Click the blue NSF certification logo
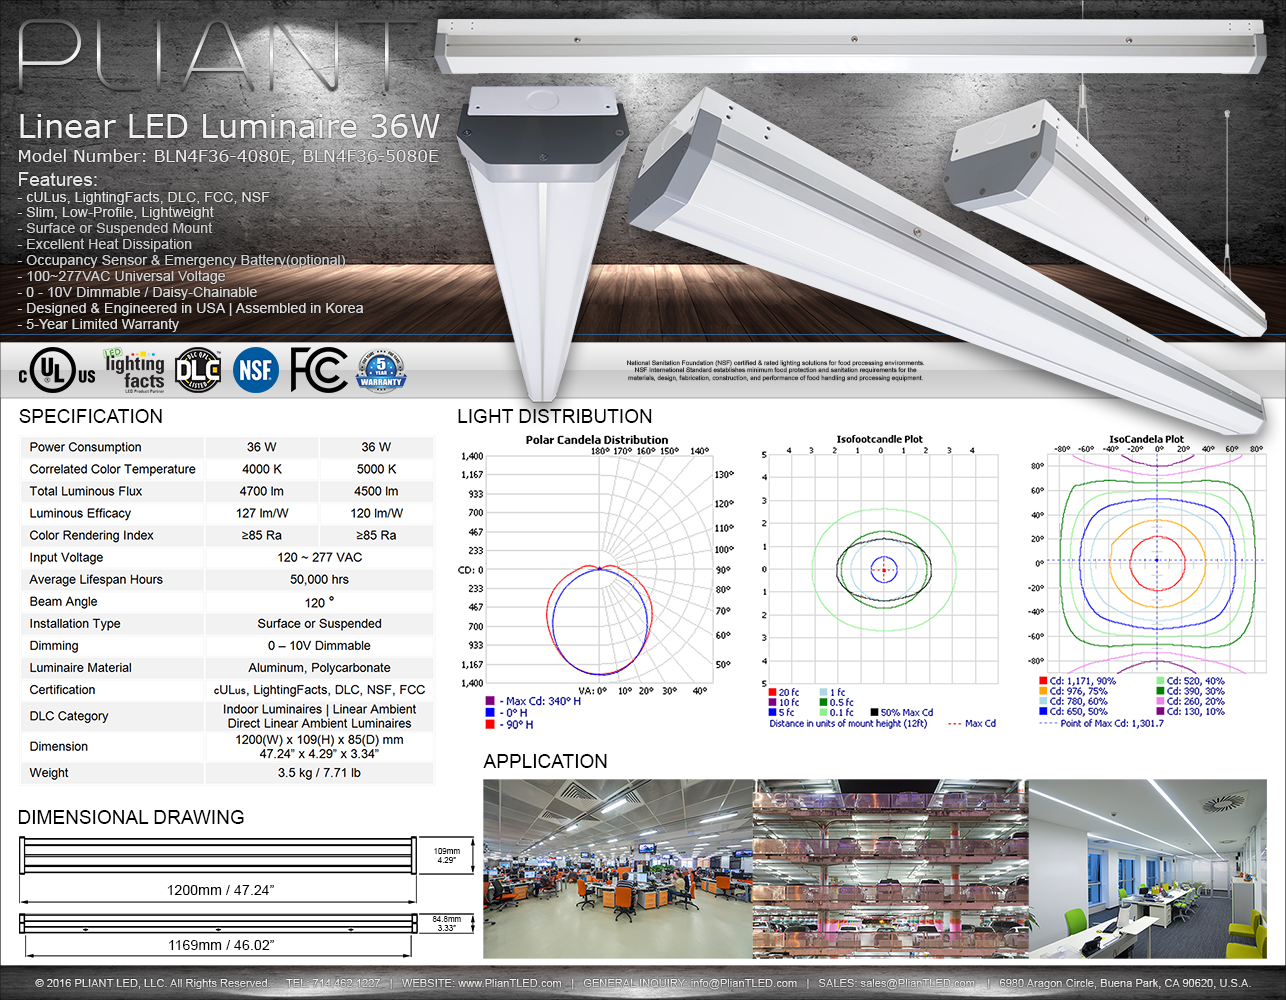 pyautogui.click(x=256, y=370)
